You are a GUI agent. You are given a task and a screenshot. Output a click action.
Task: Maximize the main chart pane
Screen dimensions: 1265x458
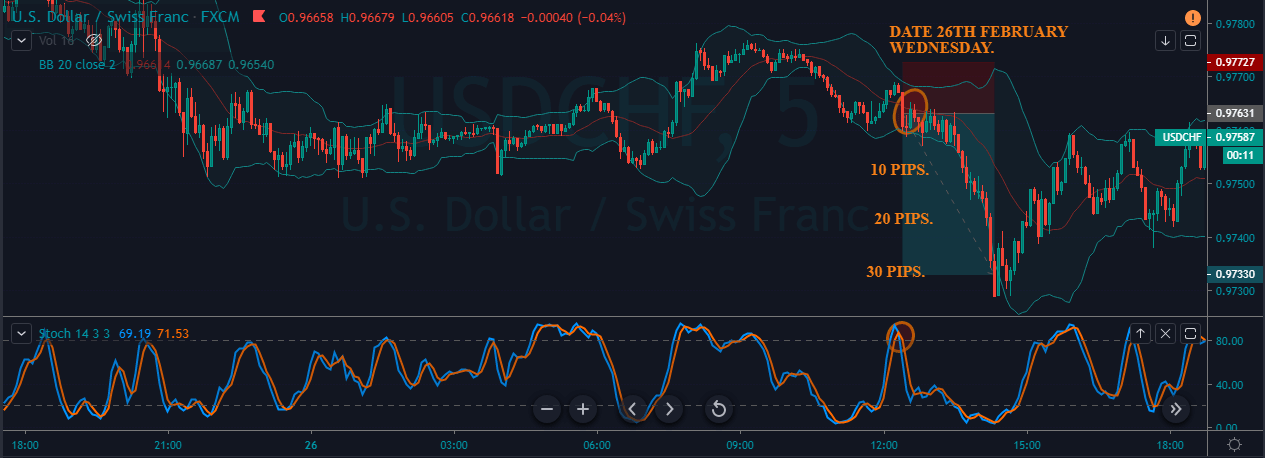pos(1190,41)
